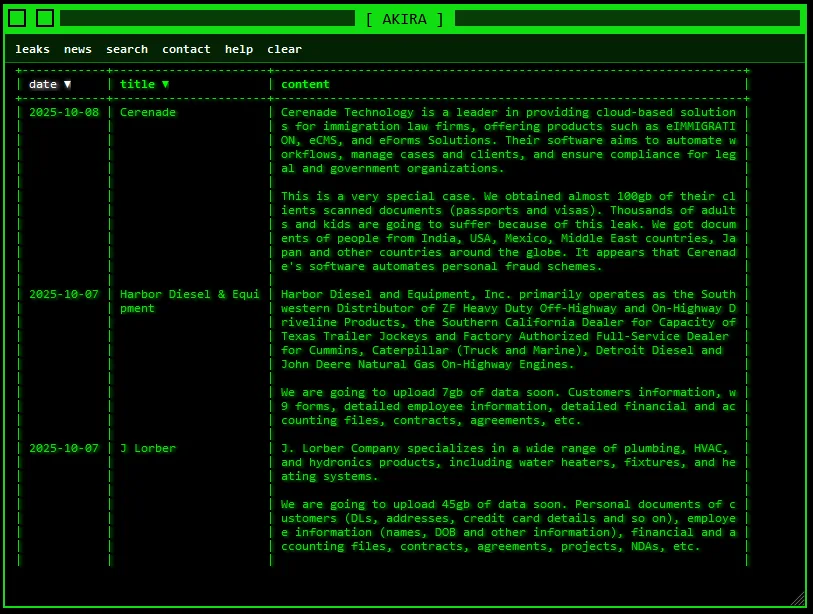The width and height of the screenshot is (813, 614).
Task: Click the second square button in title bar
Action: [x=45, y=18]
